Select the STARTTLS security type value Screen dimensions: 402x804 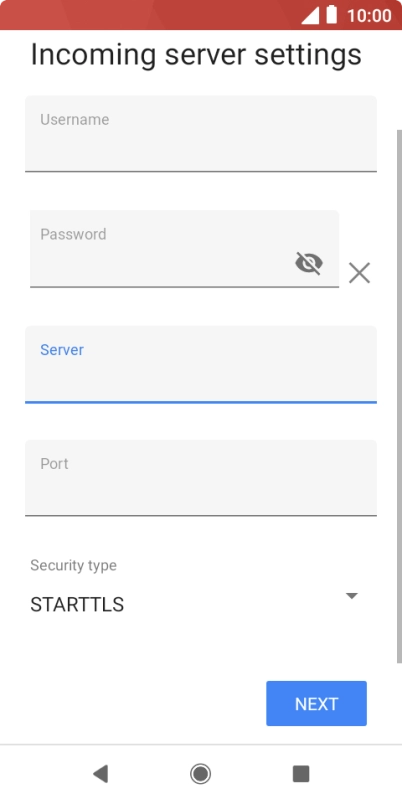tap(77, 605)
